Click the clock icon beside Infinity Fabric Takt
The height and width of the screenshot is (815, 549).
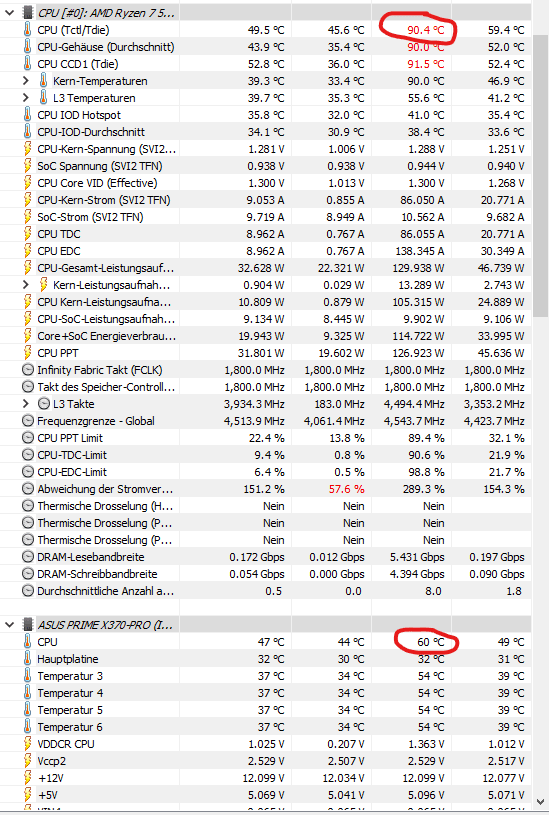tap(28, 370)
